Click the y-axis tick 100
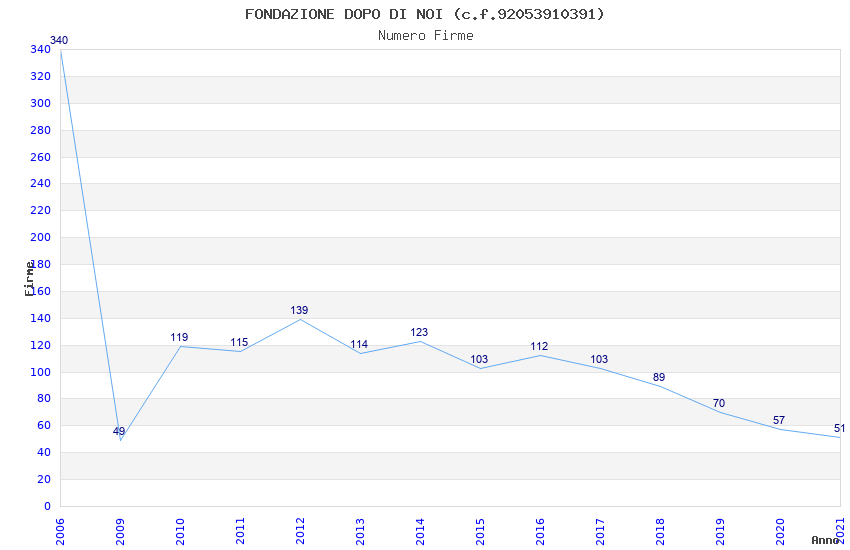Image resolution: width=850 pixels, height=550 pixels. coord(41,372)
